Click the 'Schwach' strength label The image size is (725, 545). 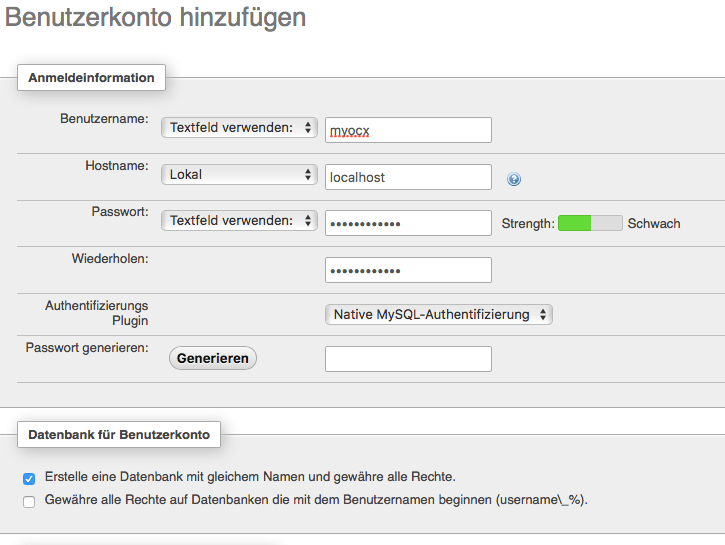click(x=654, y=224)
